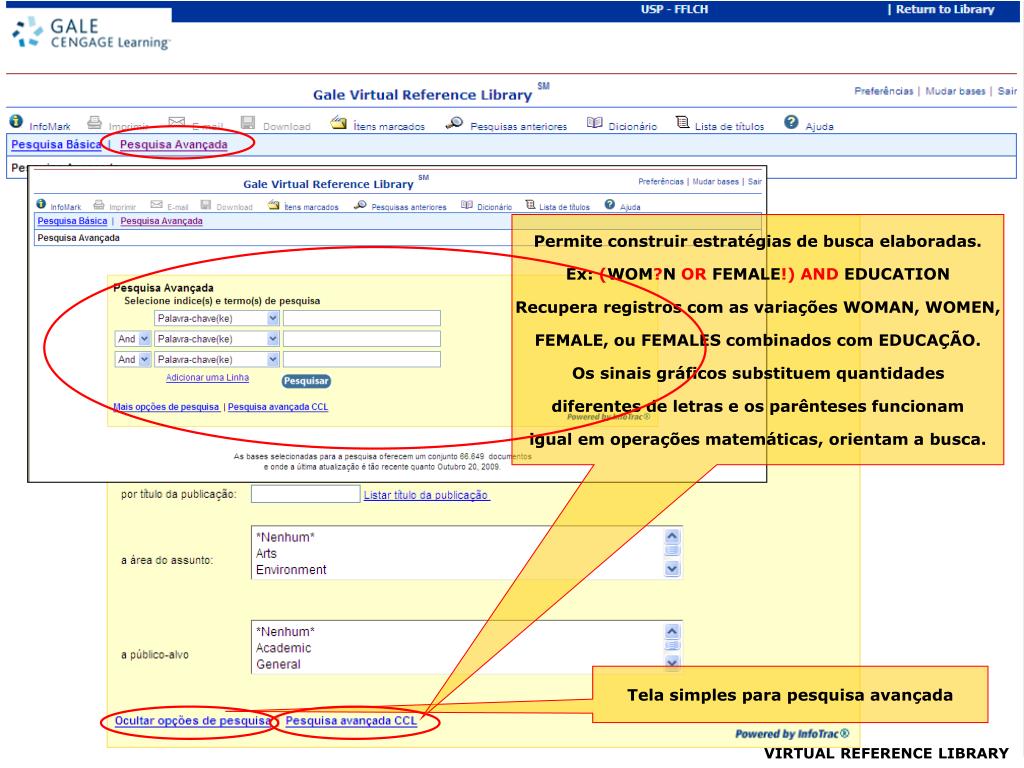This screenshot has height=768, width=1024.
Task: Select Arts in área do assunto list
Action: tap(266, 553)
